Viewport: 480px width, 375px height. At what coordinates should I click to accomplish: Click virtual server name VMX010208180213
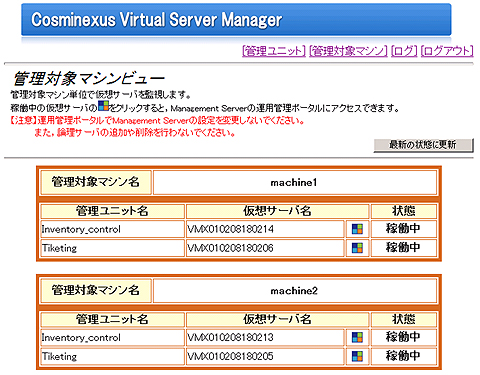coord(230,337)
